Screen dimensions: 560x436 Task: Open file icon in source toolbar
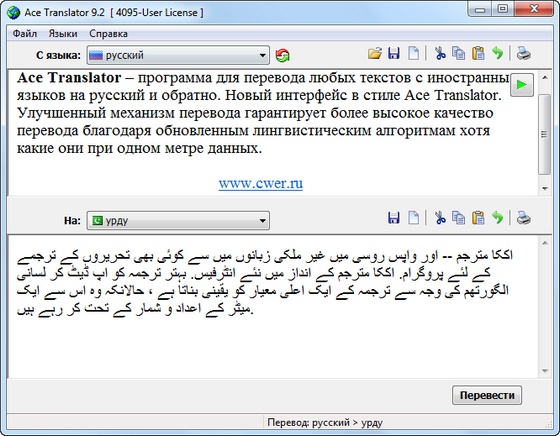[375, 54]
